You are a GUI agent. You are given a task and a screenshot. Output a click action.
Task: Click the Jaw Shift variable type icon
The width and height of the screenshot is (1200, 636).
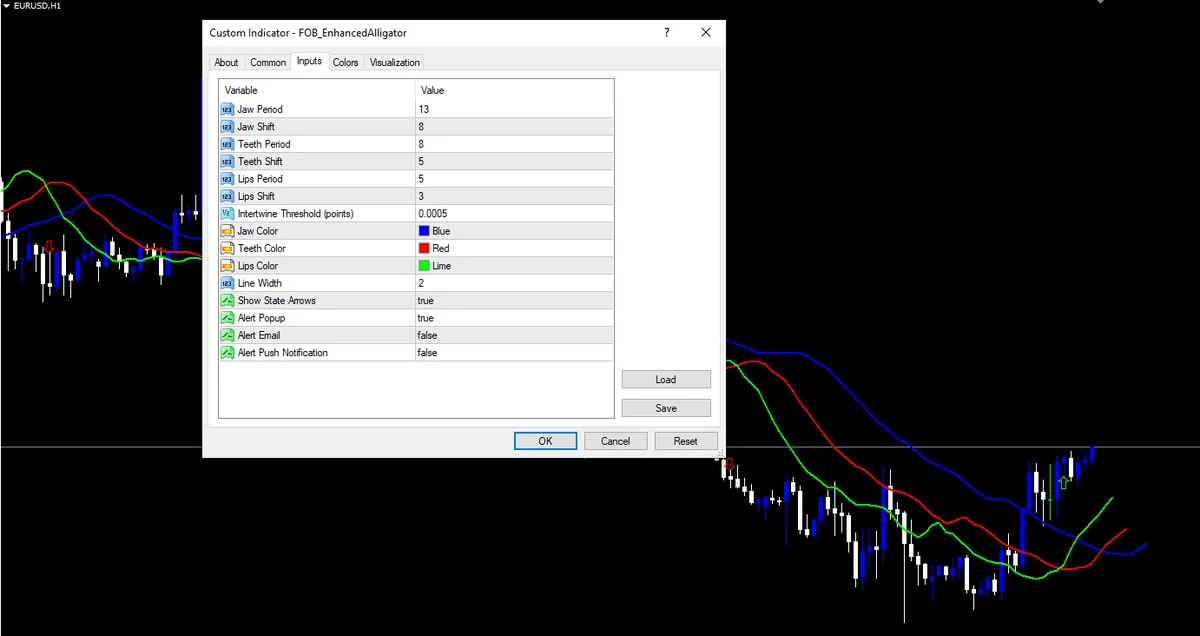[227, 127]
